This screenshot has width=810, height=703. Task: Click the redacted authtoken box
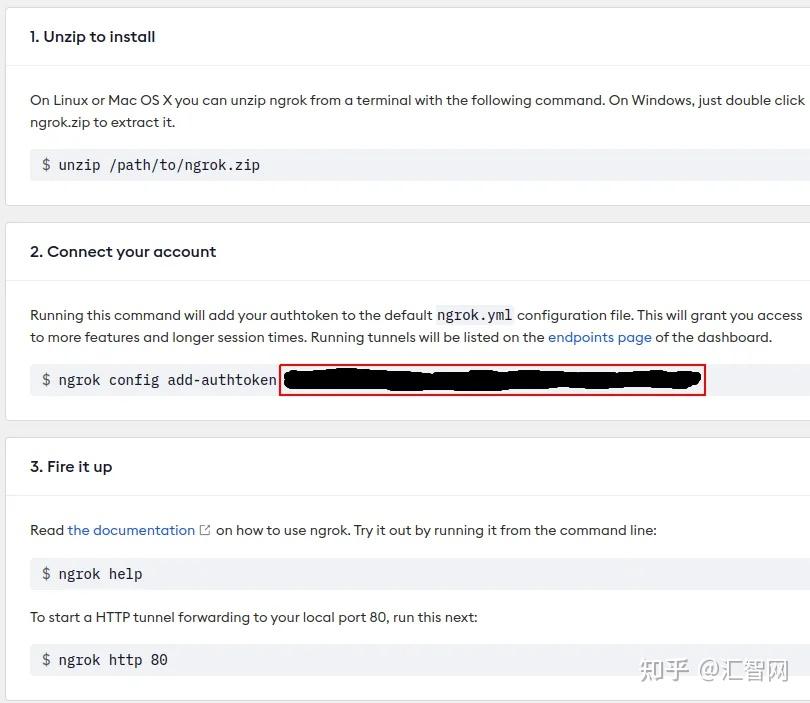point(492,380)
